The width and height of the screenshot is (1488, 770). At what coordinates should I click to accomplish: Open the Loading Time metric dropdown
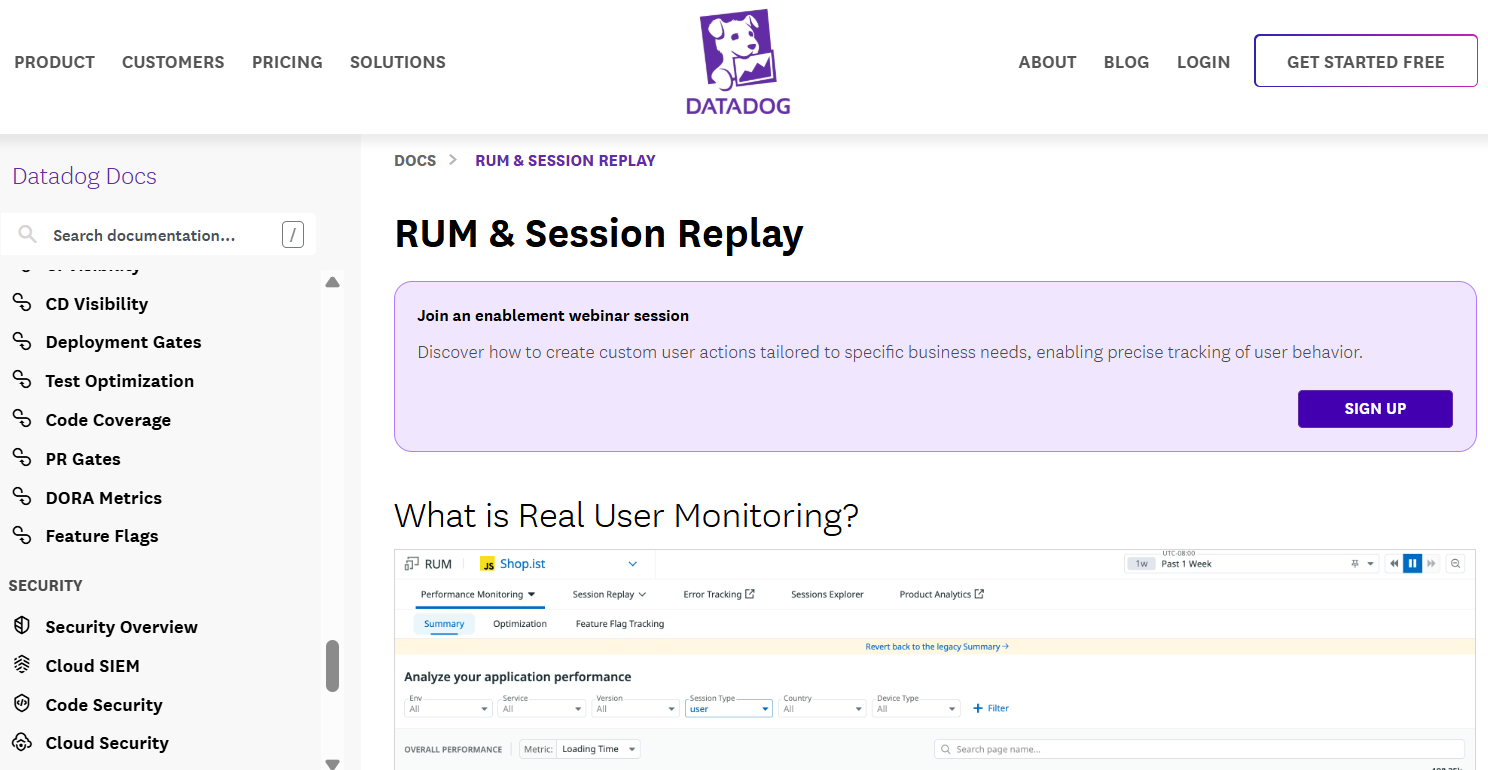tap(598, 748)
